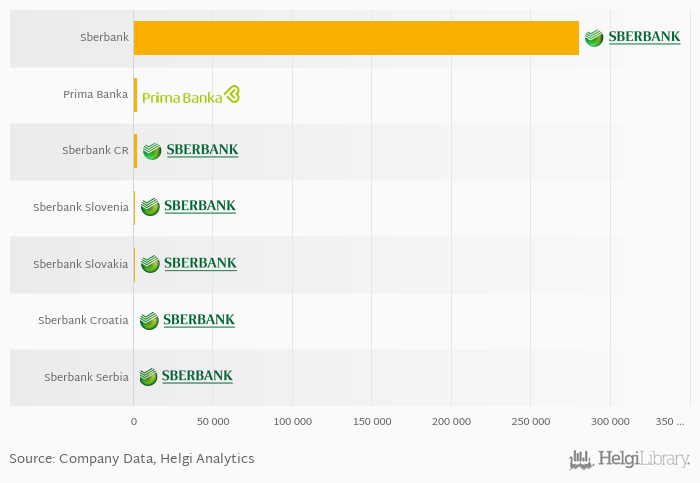Click the Sberbank Slovenia row logo
700x483 pixels.
point(188,207)
